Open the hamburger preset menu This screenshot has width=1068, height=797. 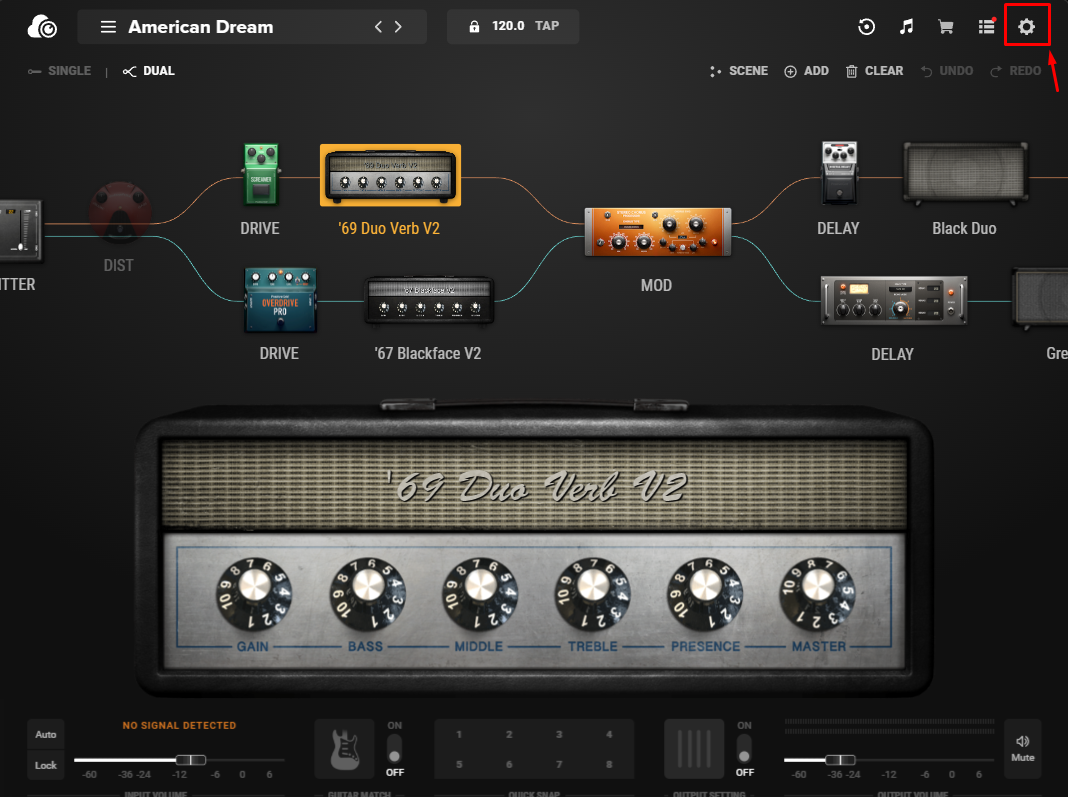pos(108,27)
